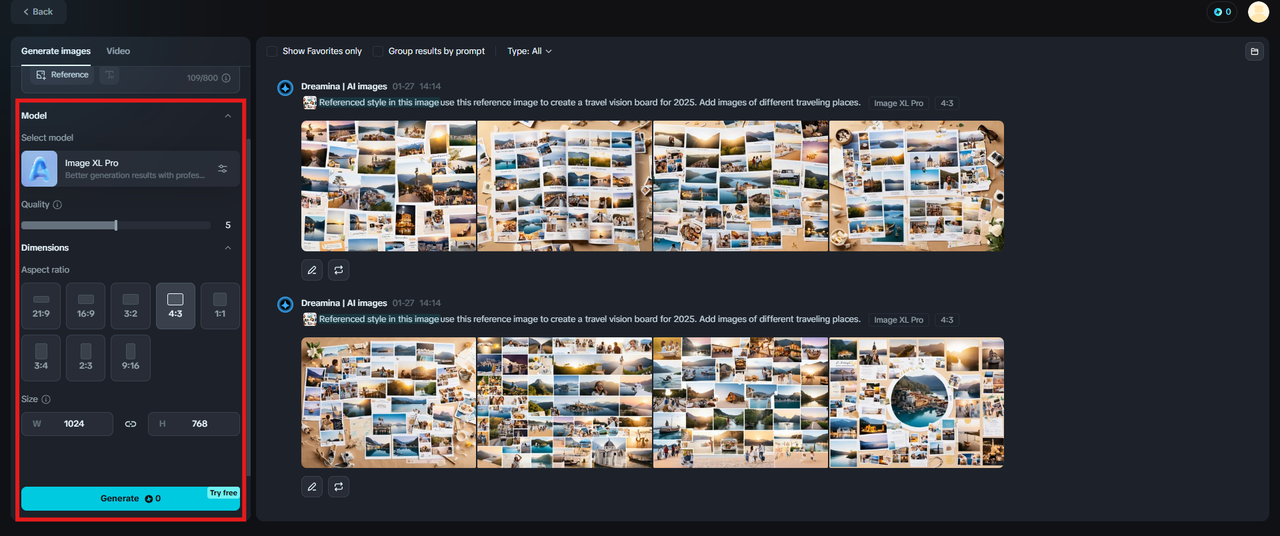The width and height of the screenshot is (1280, 536).
Task: Open first image of the second result row
Action: pos(389,402)
